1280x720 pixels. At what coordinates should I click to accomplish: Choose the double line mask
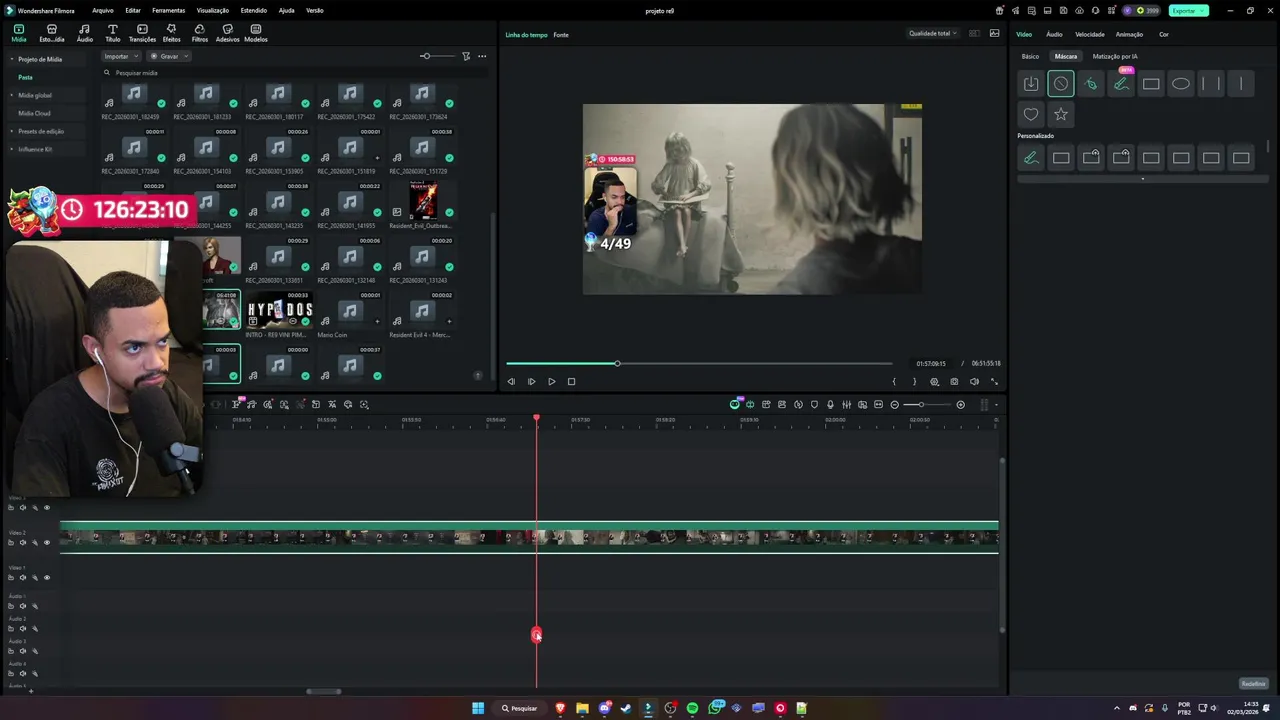tap(1211, 84)
